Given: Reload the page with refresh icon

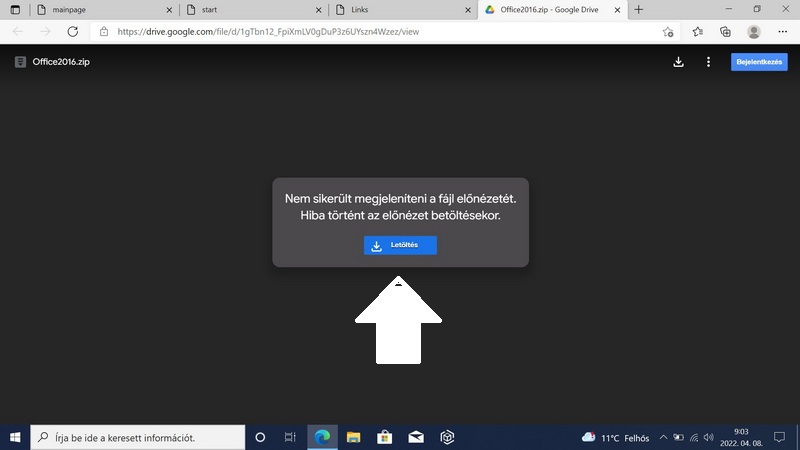Looking at the screenshot, I should 72,31.
